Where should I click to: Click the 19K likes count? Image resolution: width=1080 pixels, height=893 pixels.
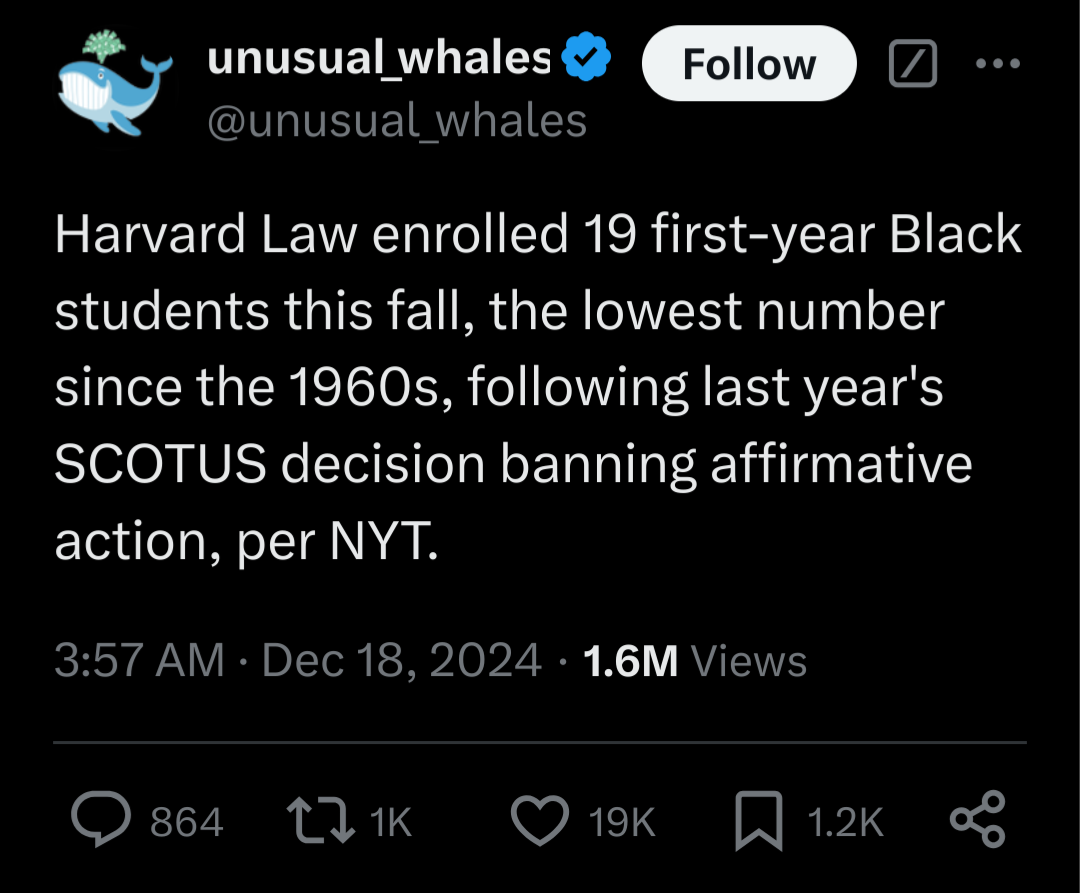click(622, 822)
